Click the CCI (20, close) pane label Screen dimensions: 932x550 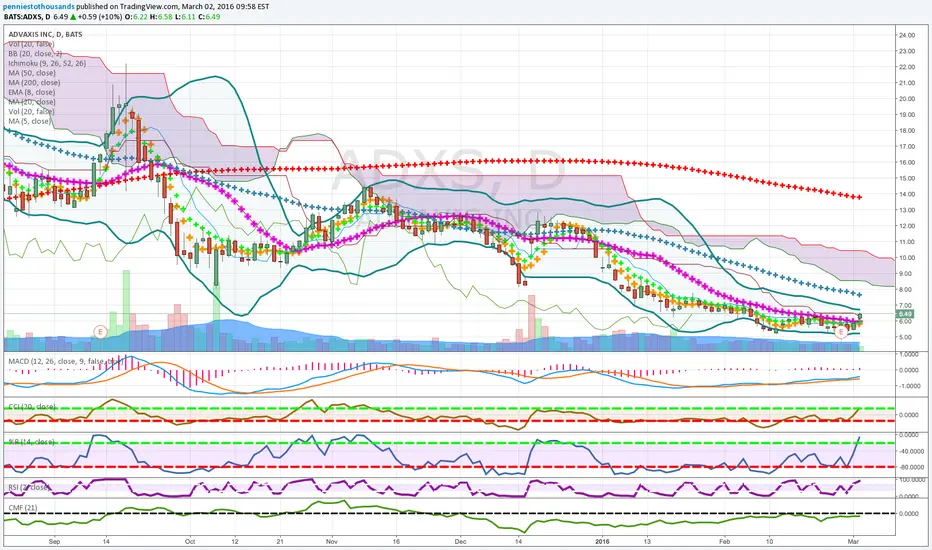(32, 407)
